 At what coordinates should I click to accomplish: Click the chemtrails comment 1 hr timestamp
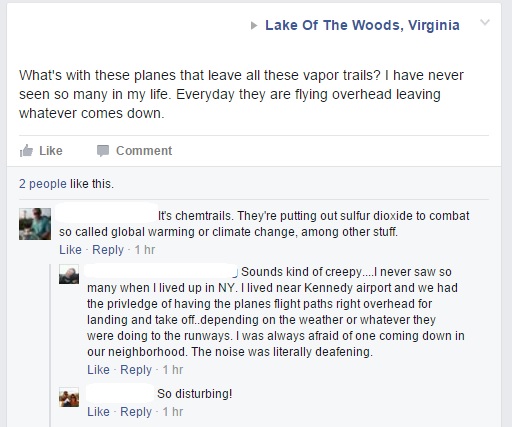point(145,250)
